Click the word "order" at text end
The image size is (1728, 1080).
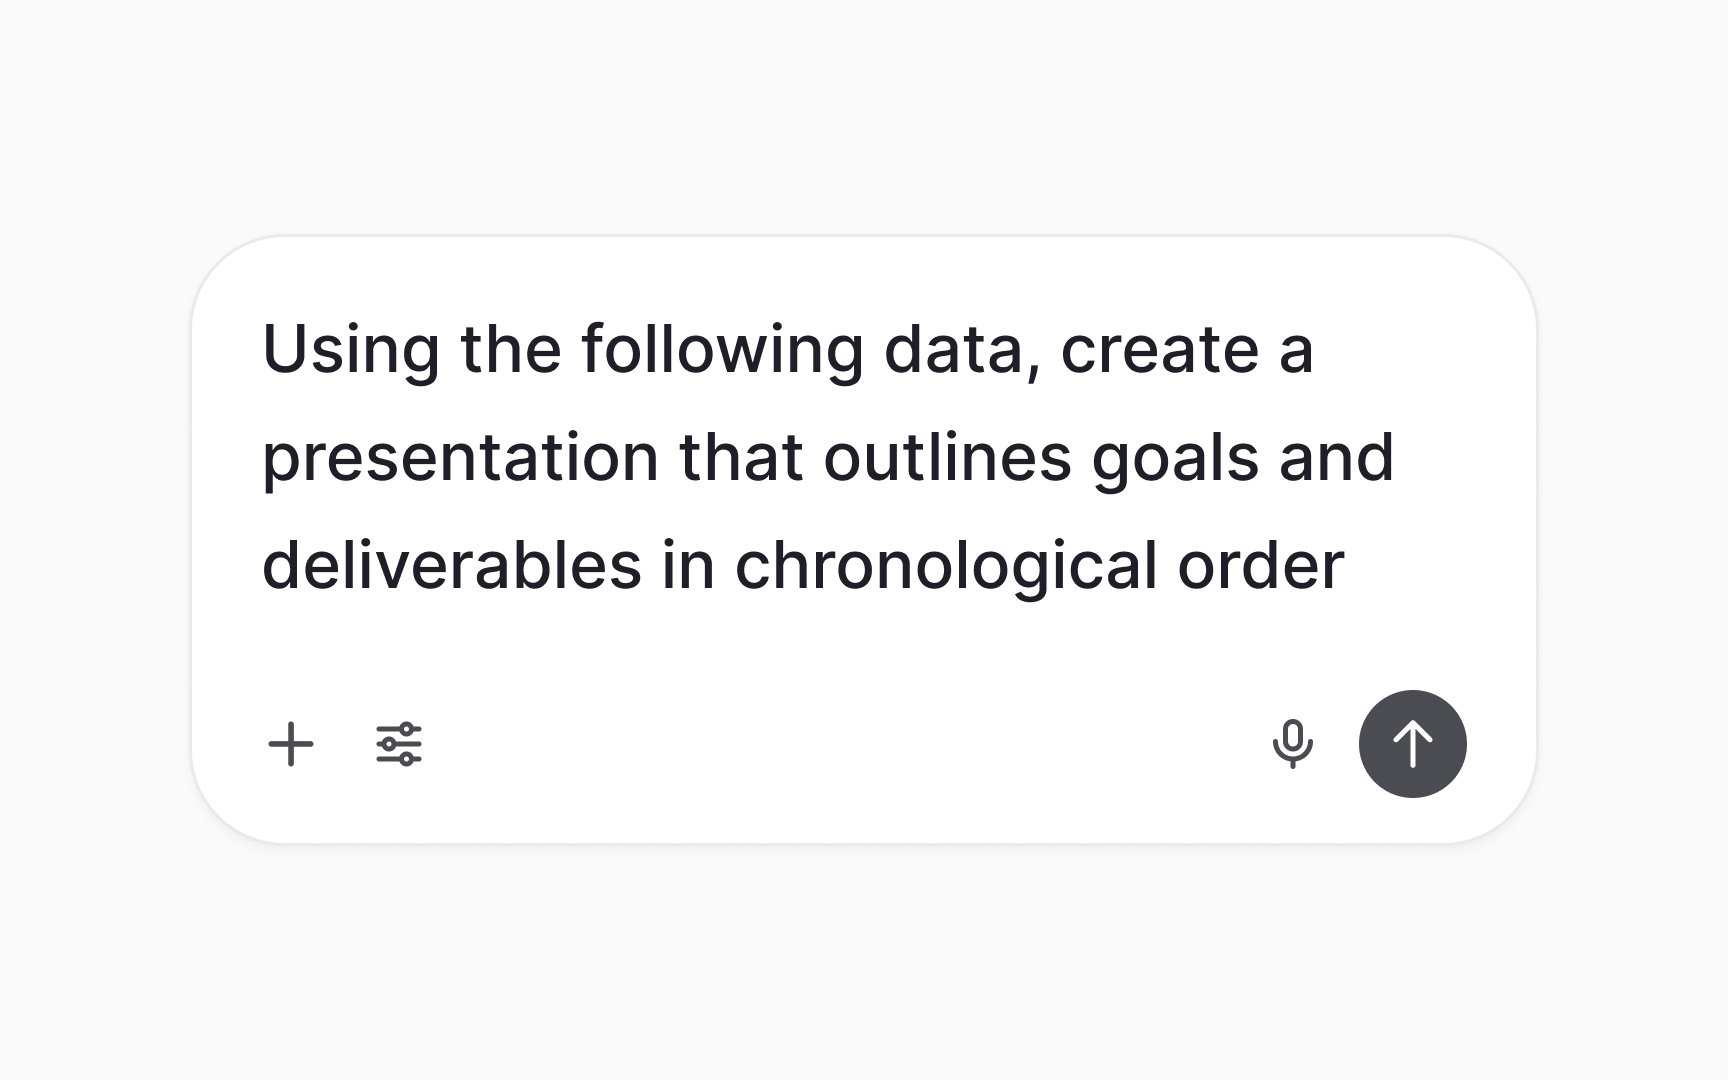click(1261, 566)
